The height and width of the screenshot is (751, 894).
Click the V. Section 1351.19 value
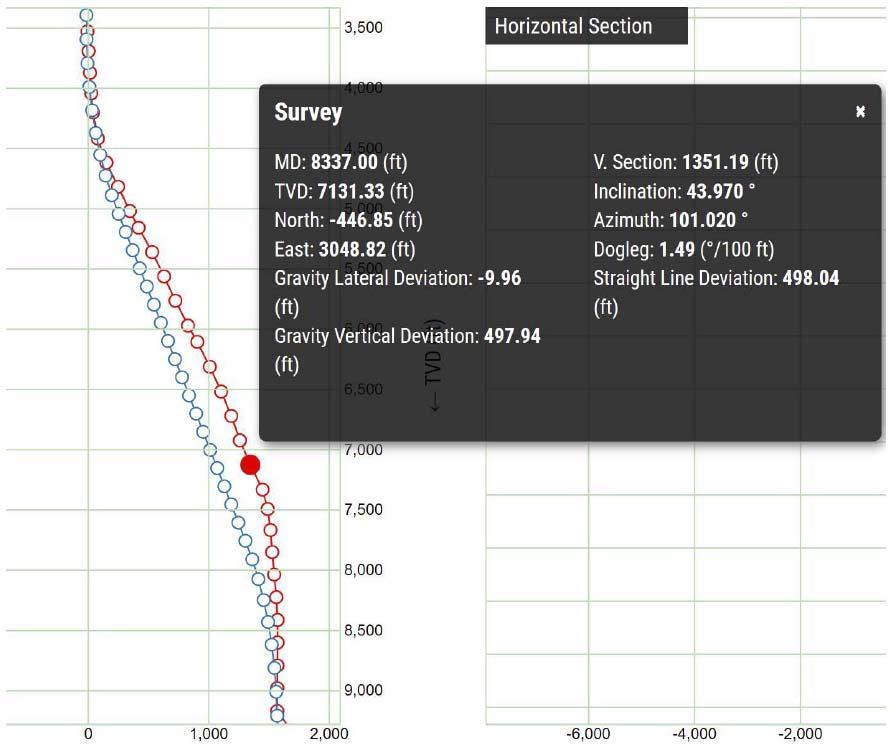pyautogui.click(x=715, y=162)
